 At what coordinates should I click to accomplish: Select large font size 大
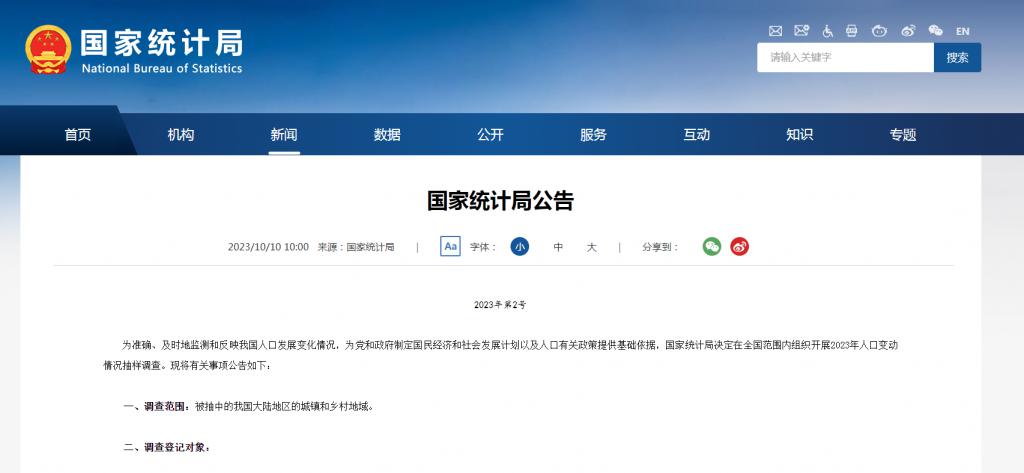[591, 247]
